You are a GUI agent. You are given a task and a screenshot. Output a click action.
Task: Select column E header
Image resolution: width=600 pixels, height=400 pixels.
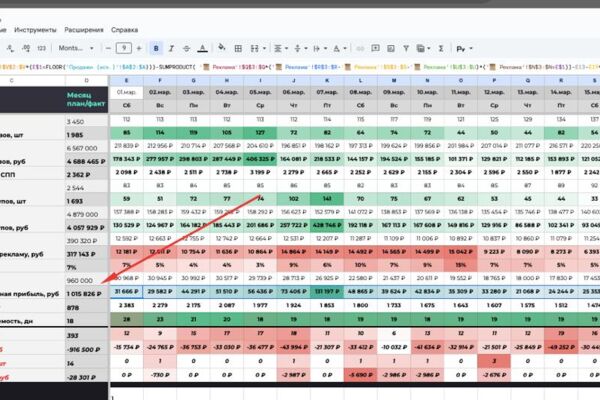126,80
